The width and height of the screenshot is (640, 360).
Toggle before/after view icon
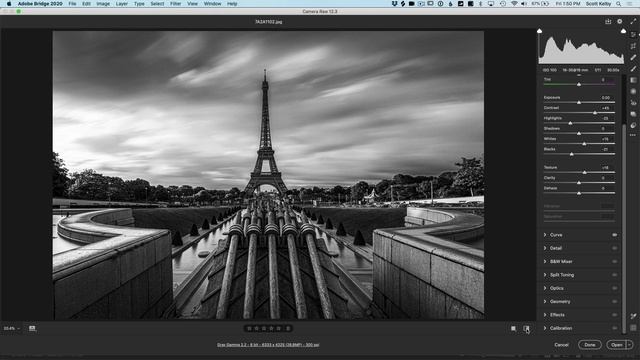[x=526, y=329]
